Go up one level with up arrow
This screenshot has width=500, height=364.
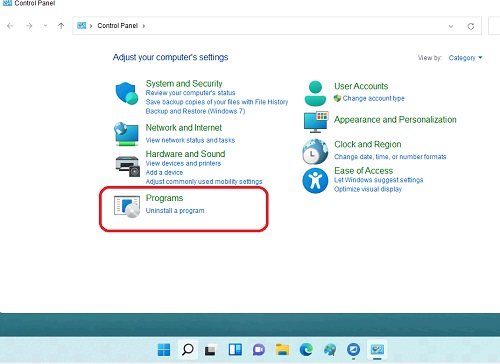click(61, 26)
